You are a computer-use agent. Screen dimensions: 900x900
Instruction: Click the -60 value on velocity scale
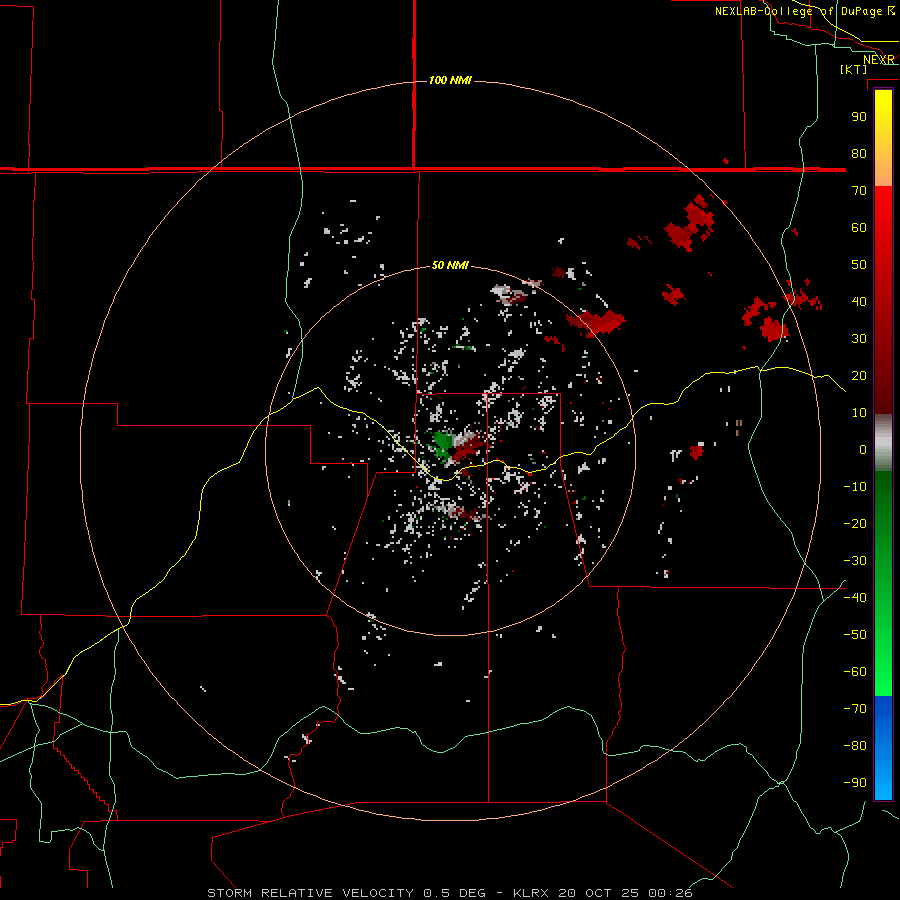coord(855,672)
